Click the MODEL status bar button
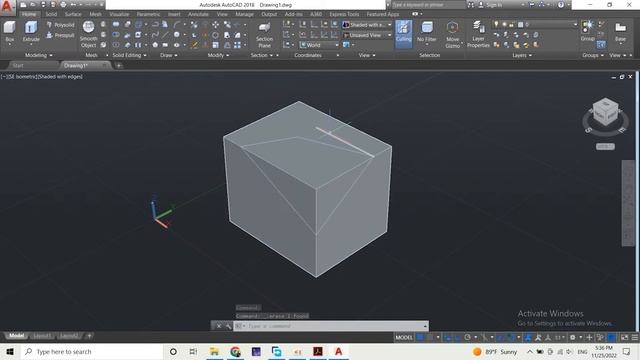This screenshot has height=360, width=640. 404,337
